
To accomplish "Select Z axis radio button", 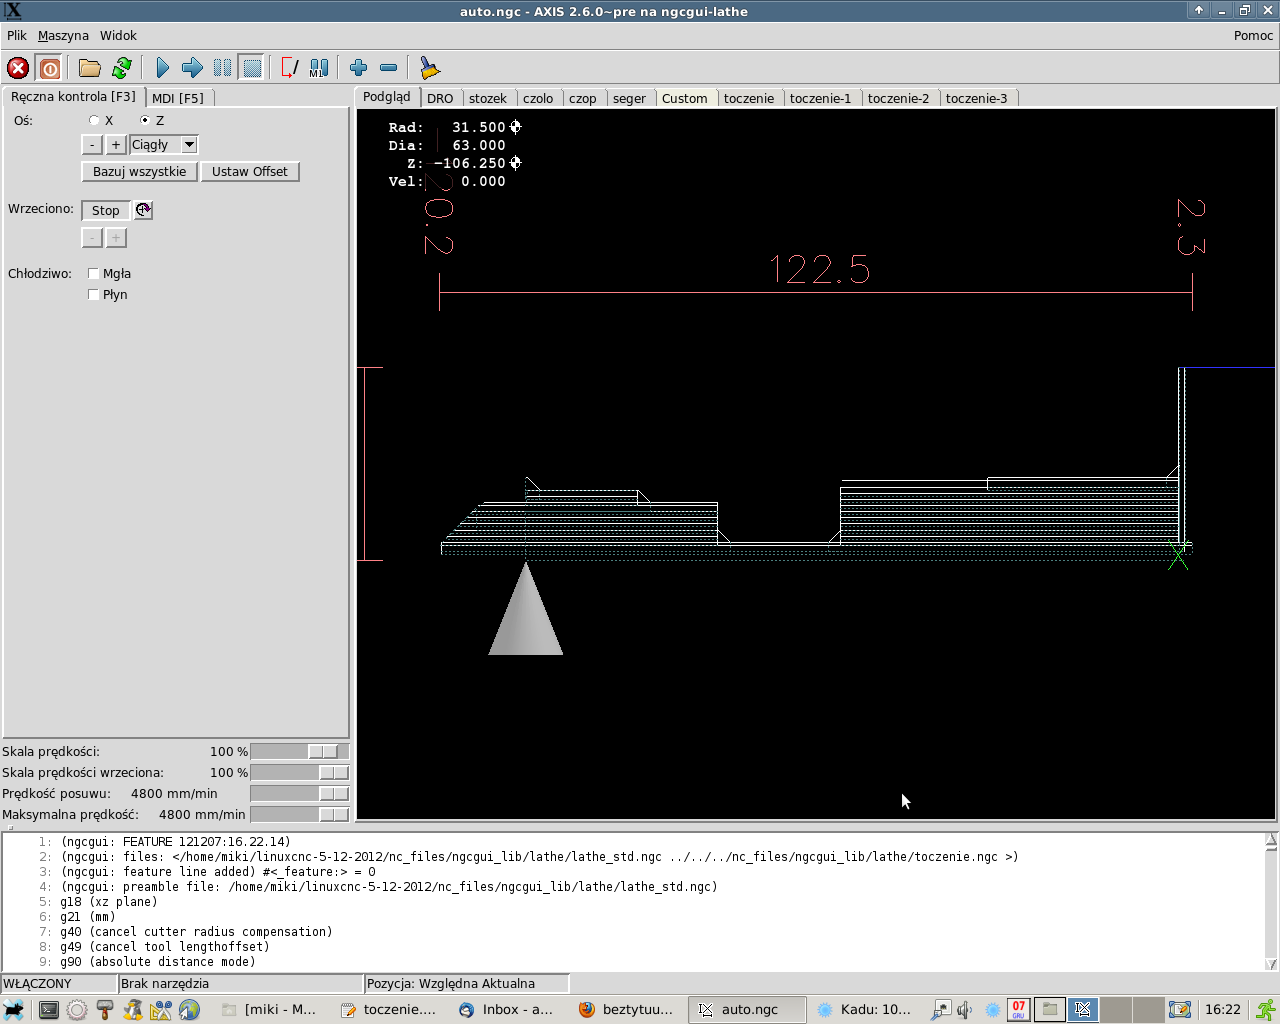I will (145, 120).
